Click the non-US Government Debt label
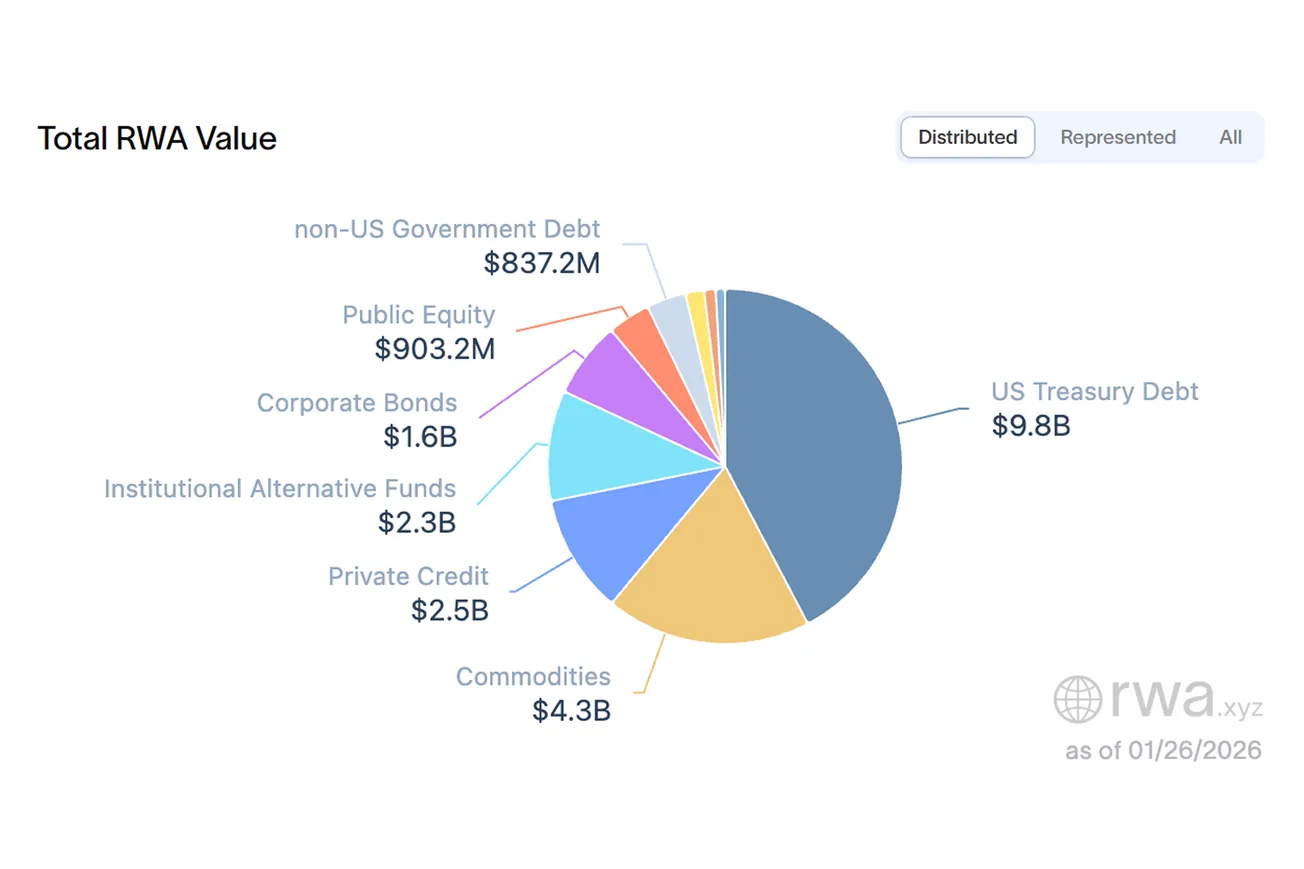This screenshot has height=869, width=1304. tap(447, 229)
